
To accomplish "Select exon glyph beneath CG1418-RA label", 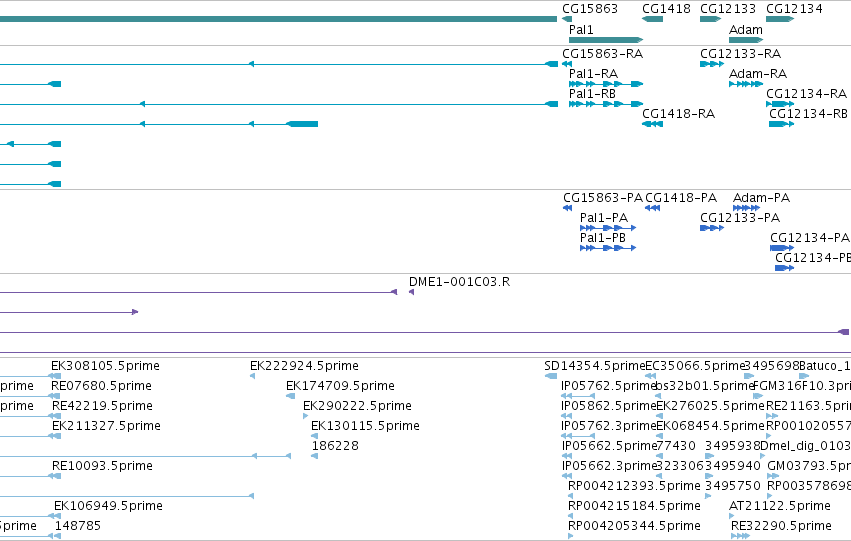I will pyautogui.click(x=652, y=124).
